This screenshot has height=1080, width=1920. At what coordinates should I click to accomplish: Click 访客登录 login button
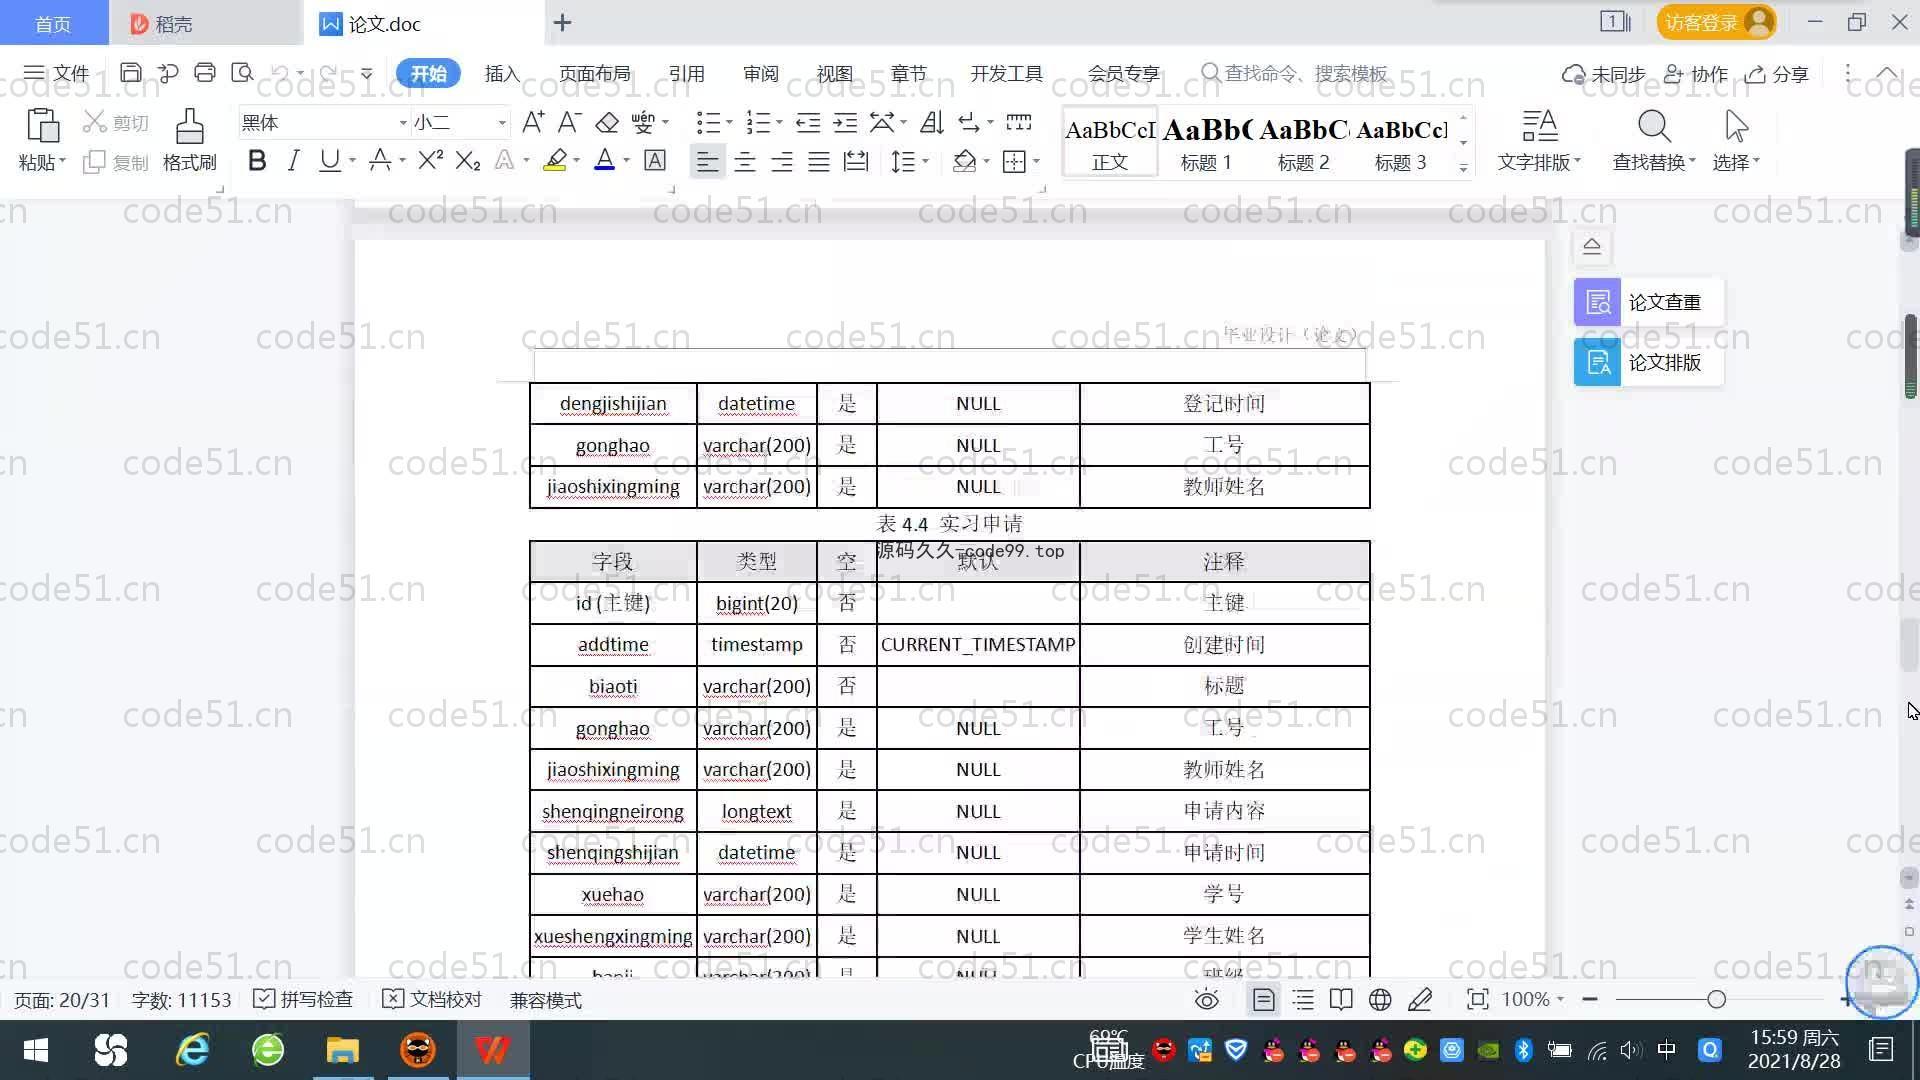1716,22
